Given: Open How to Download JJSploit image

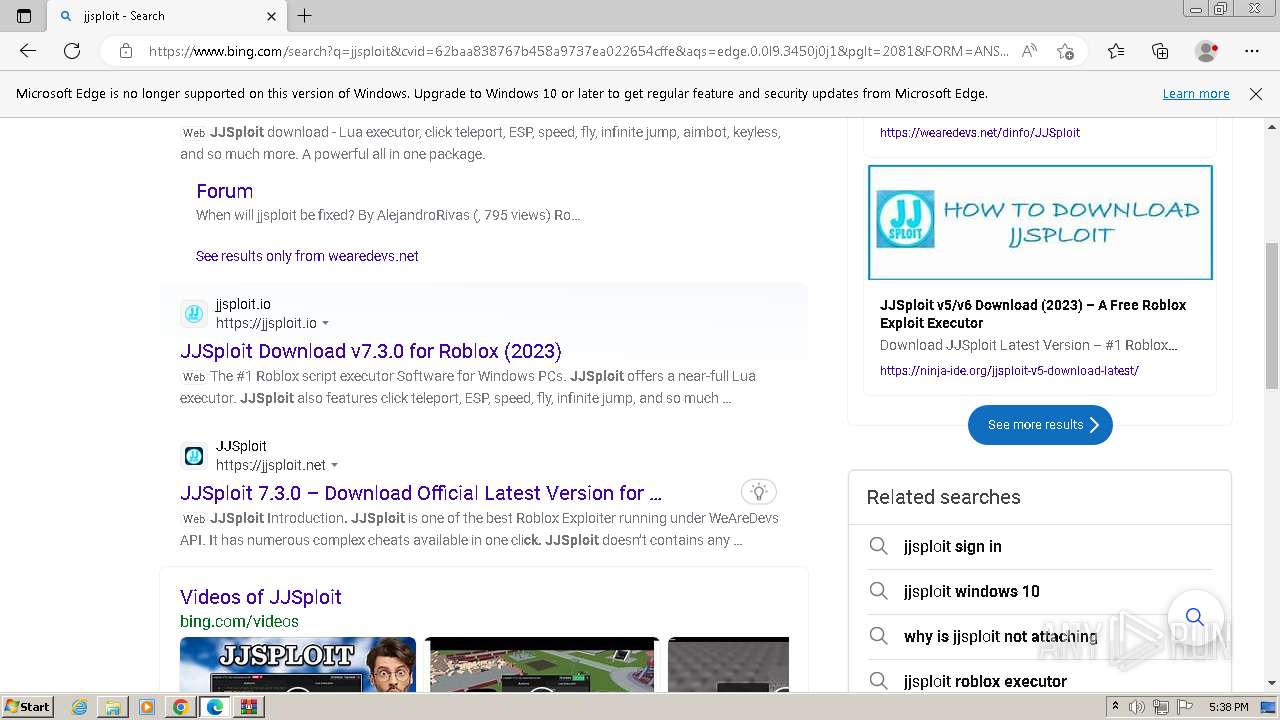Looking at the screenshot, I should click(x=1040, y=223).
